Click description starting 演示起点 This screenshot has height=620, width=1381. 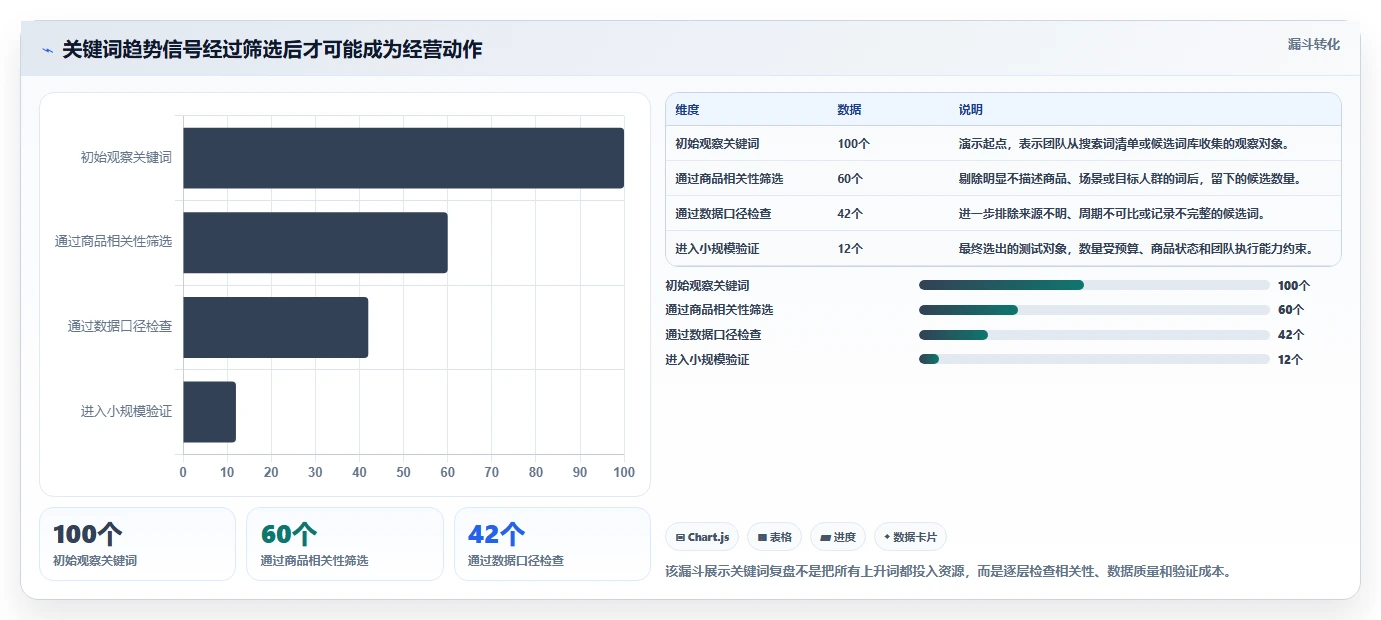pos(1124,144)
